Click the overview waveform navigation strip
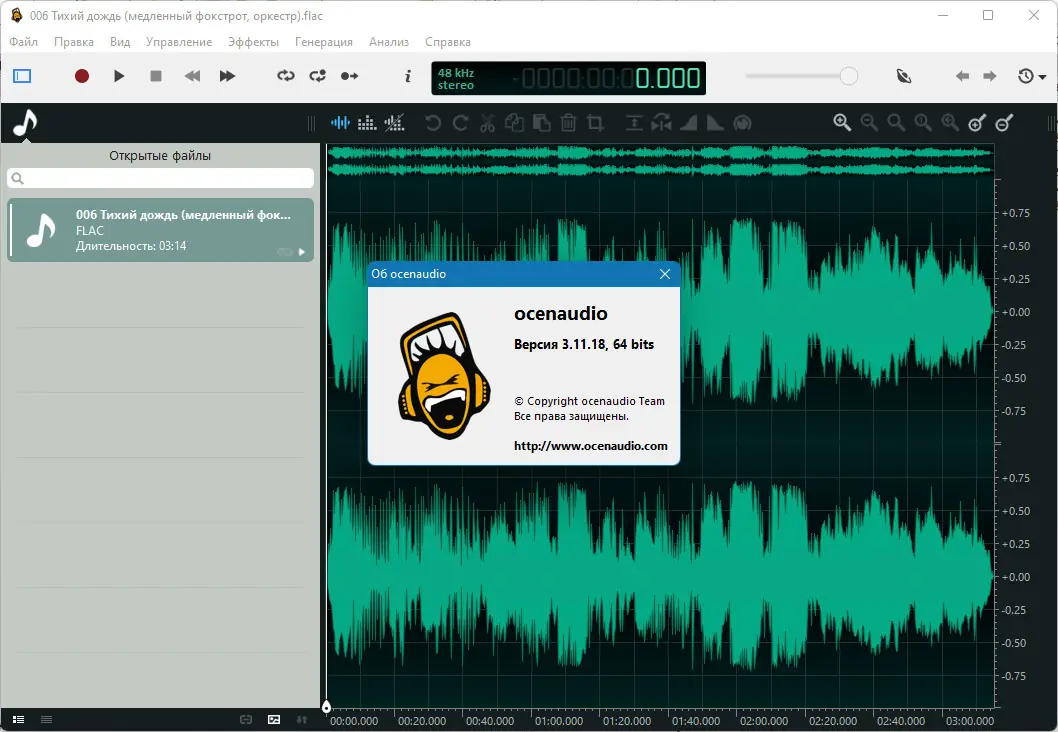Viewport: 1058px width, 732px height. [660, 161]
